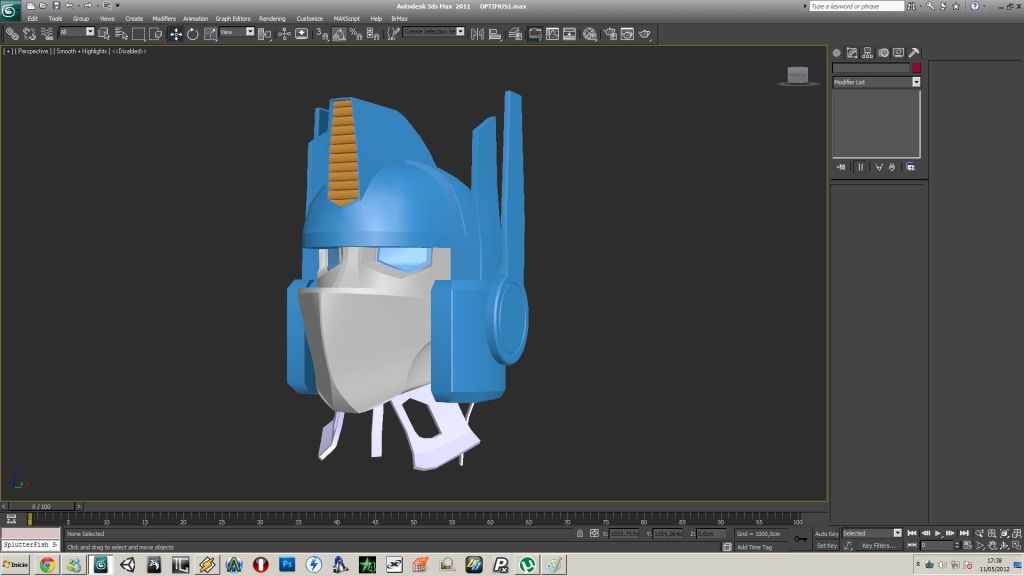
Task: Activate the Select and Rotate tool
Action: [193, 34]
